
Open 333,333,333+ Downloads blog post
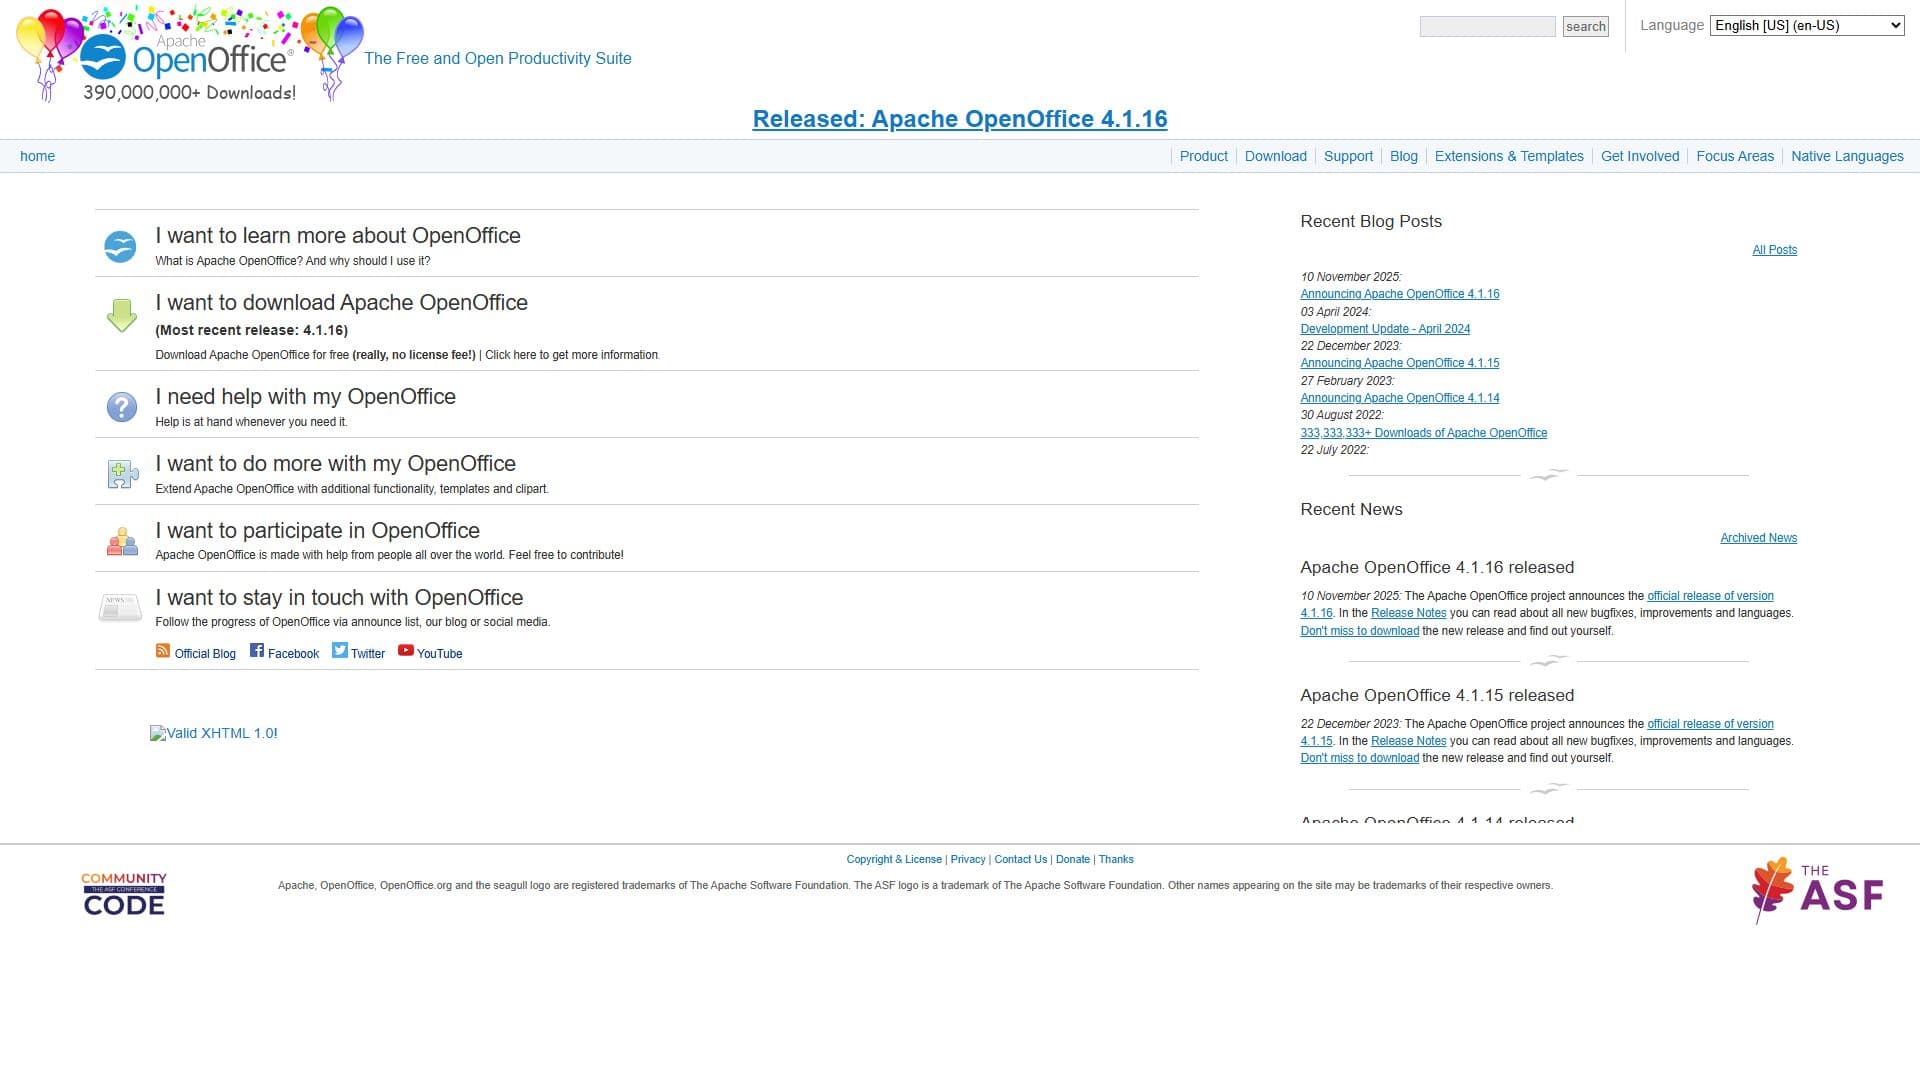(x=1423, y=433)
